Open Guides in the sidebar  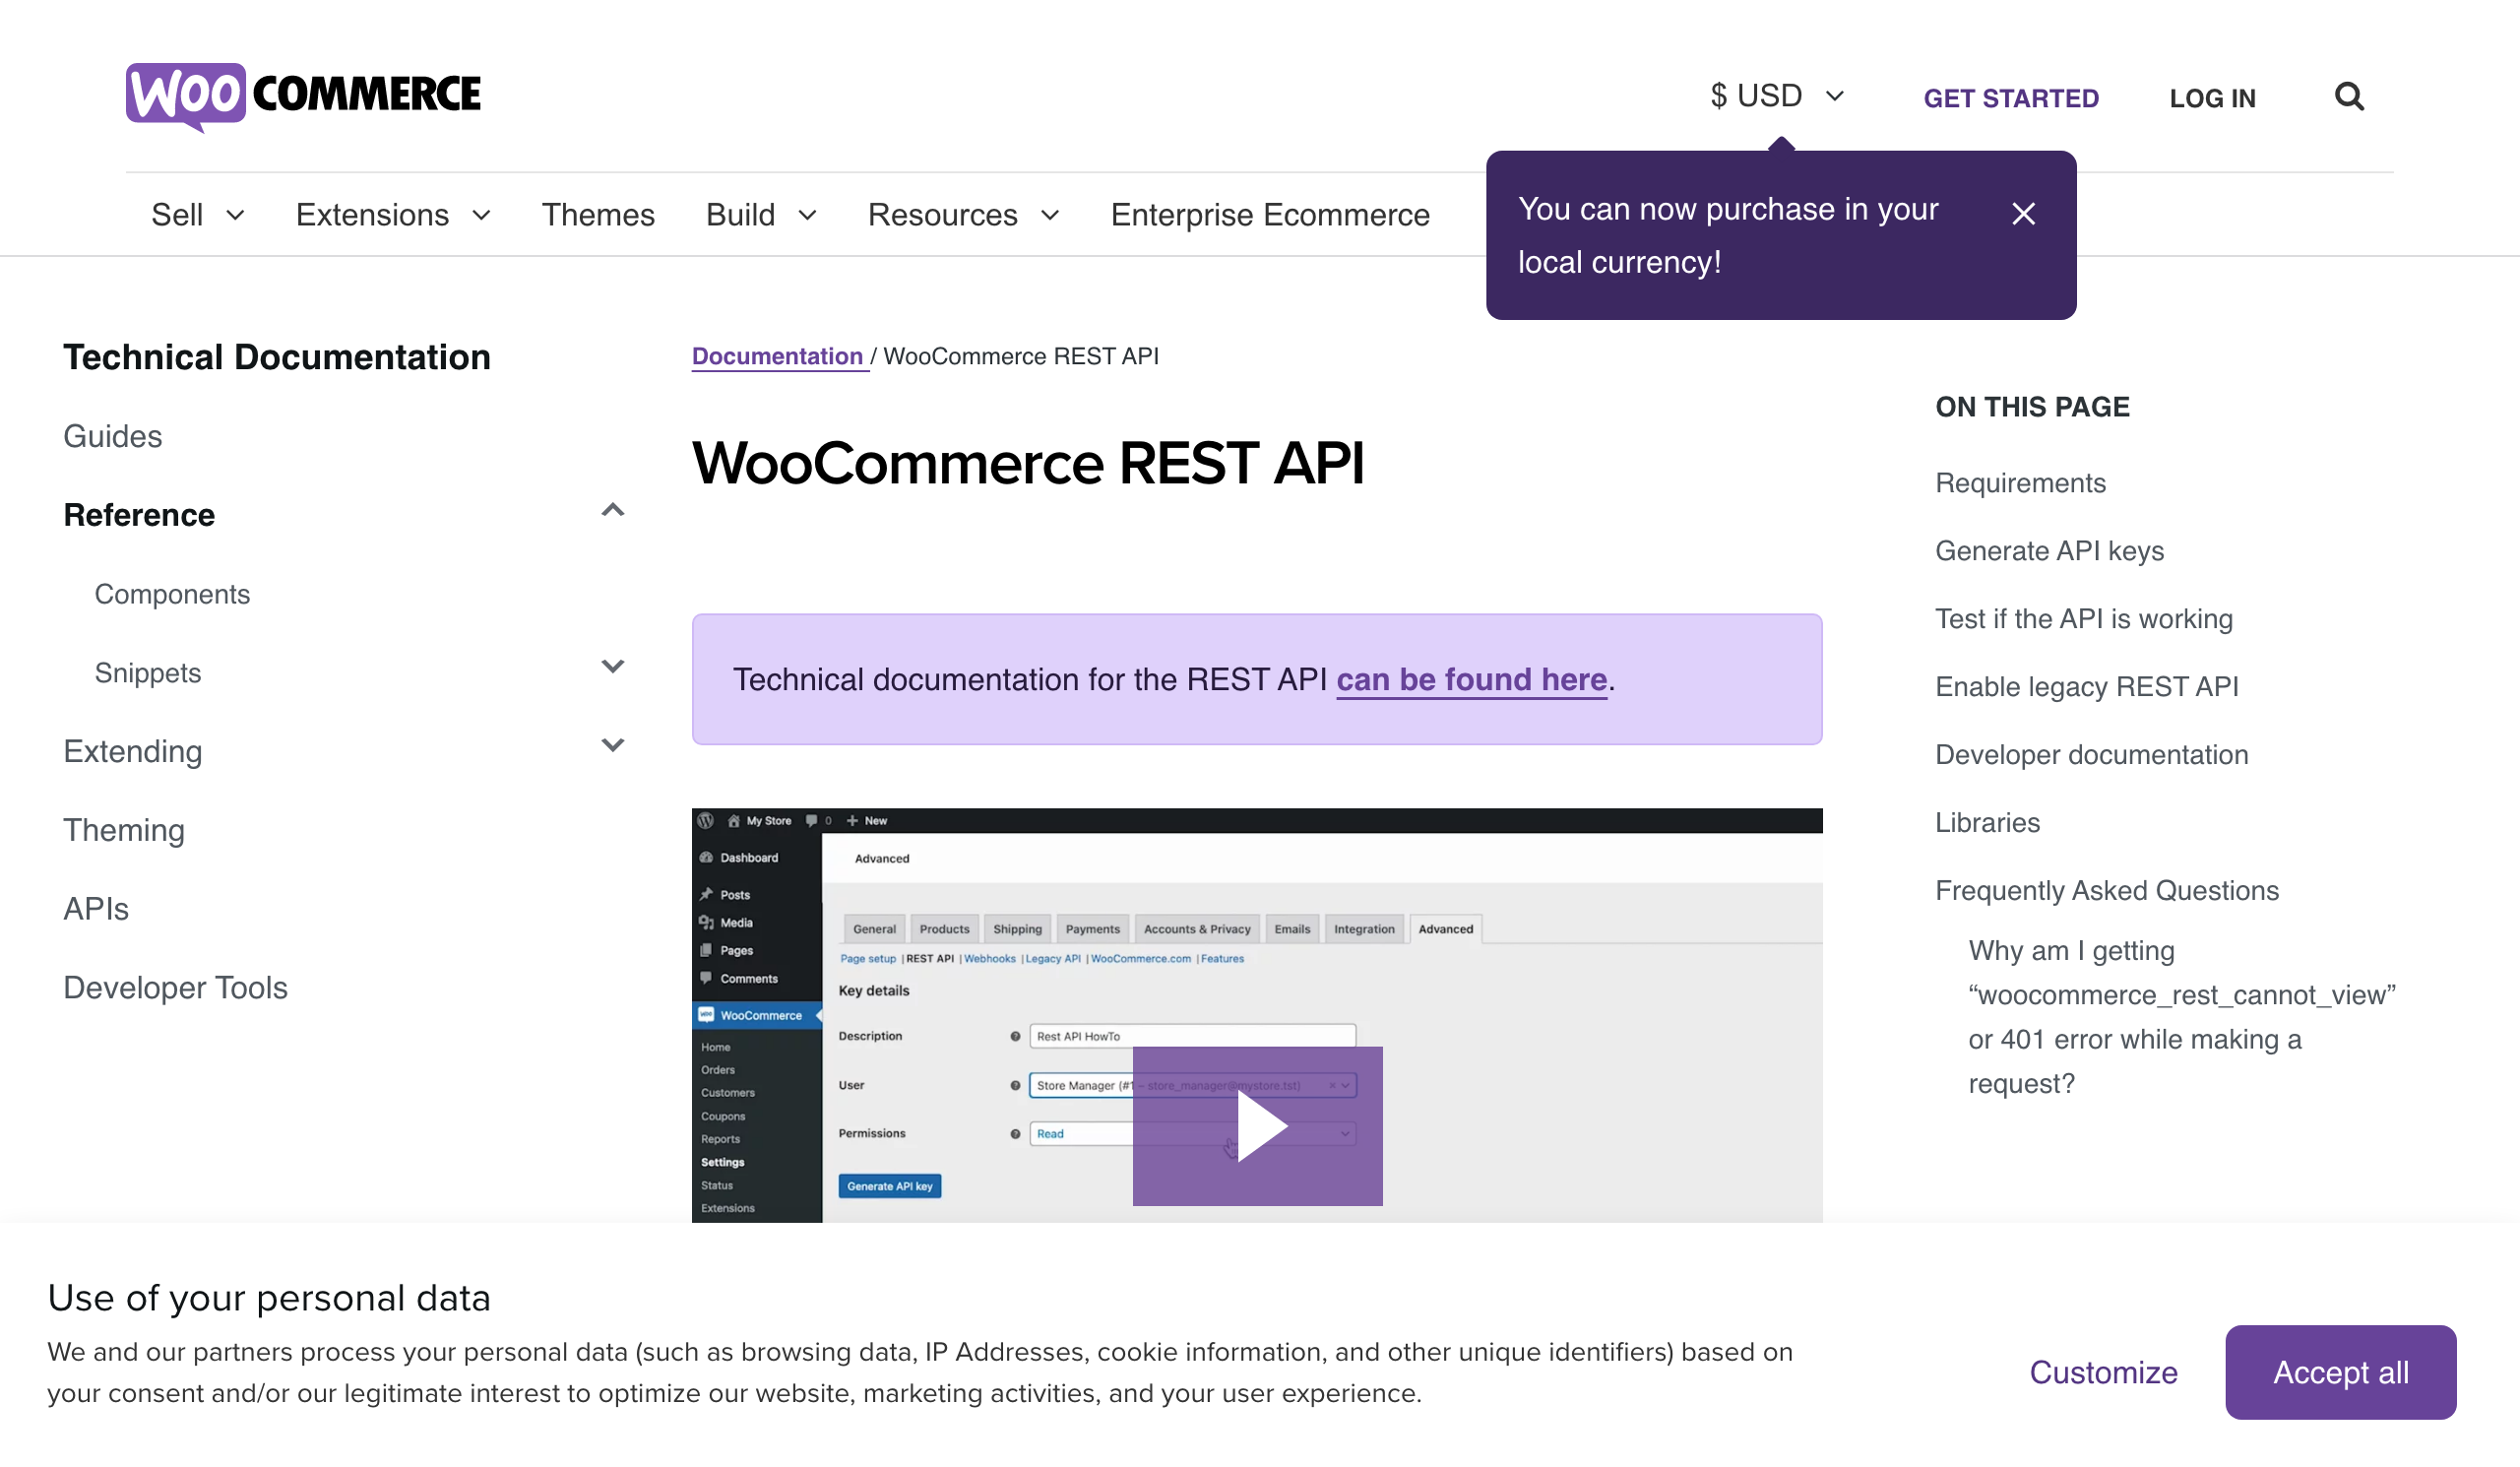point(113,436)
